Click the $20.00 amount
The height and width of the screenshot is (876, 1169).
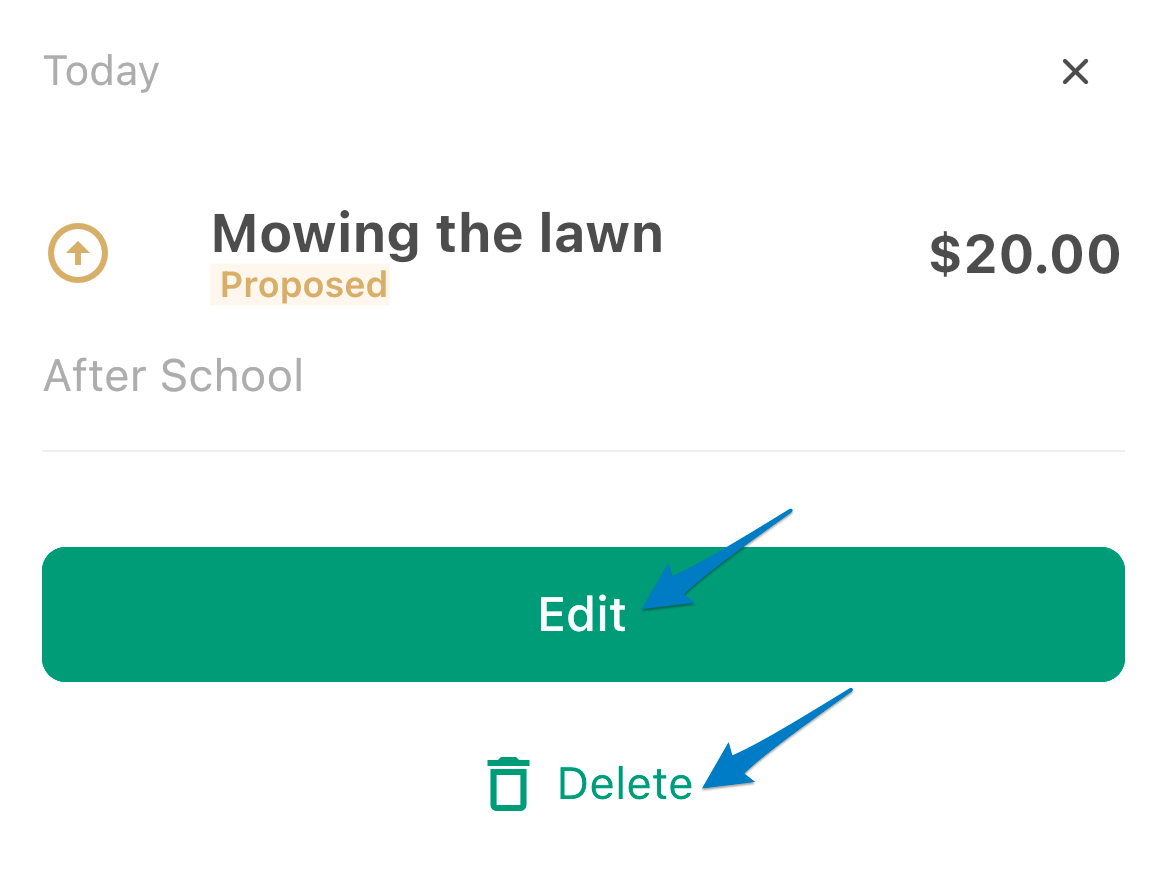click(x=1024, y=254)
